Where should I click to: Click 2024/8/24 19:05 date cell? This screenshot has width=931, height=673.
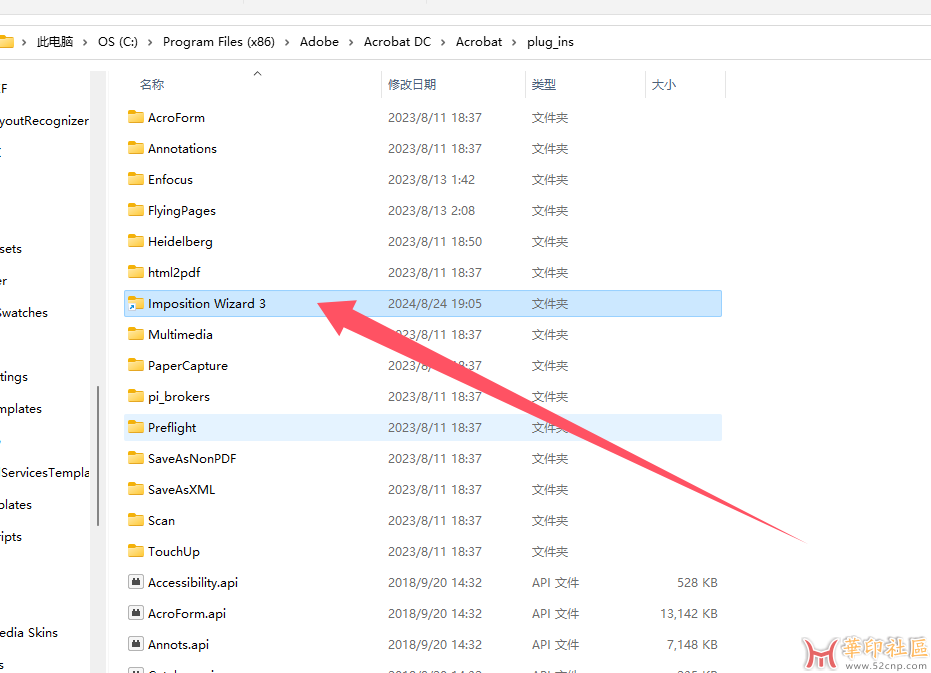tap(435, 304)
